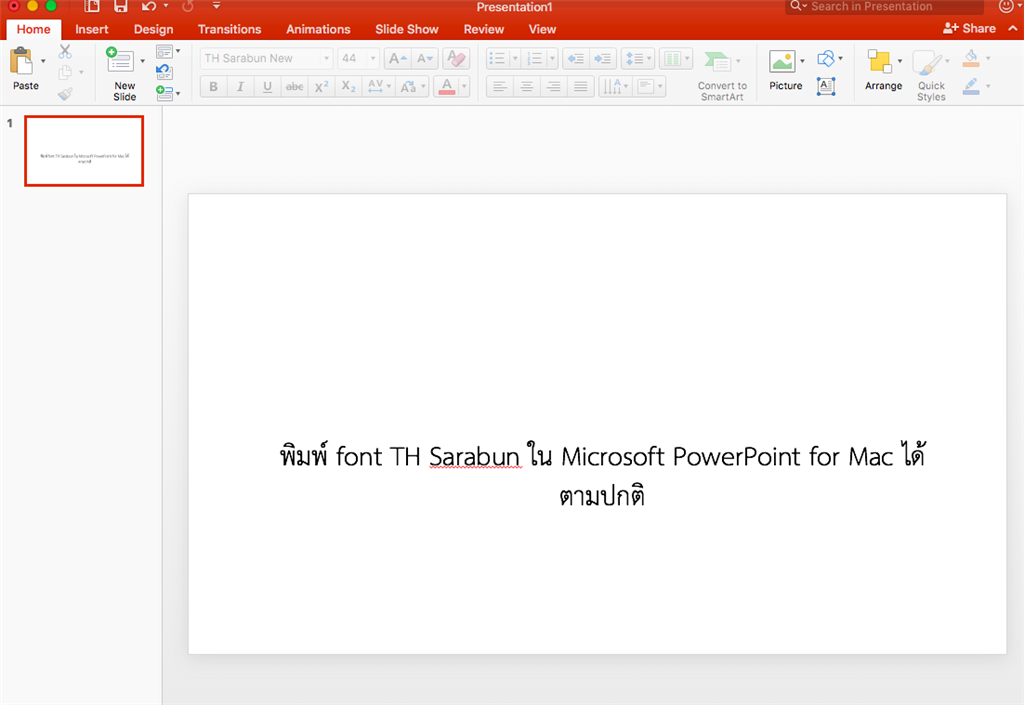Toggle Superscript formatting
This screenshot has height=705, width=1024.
(321, 86)
